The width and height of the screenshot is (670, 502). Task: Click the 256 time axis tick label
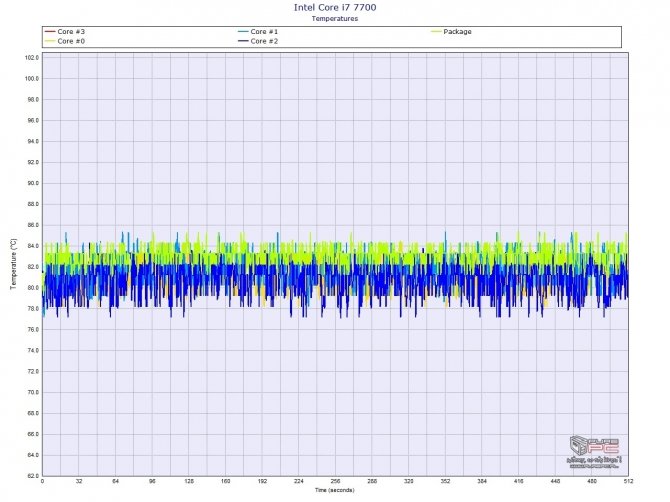pyautogui.click(x=335, y=481)
